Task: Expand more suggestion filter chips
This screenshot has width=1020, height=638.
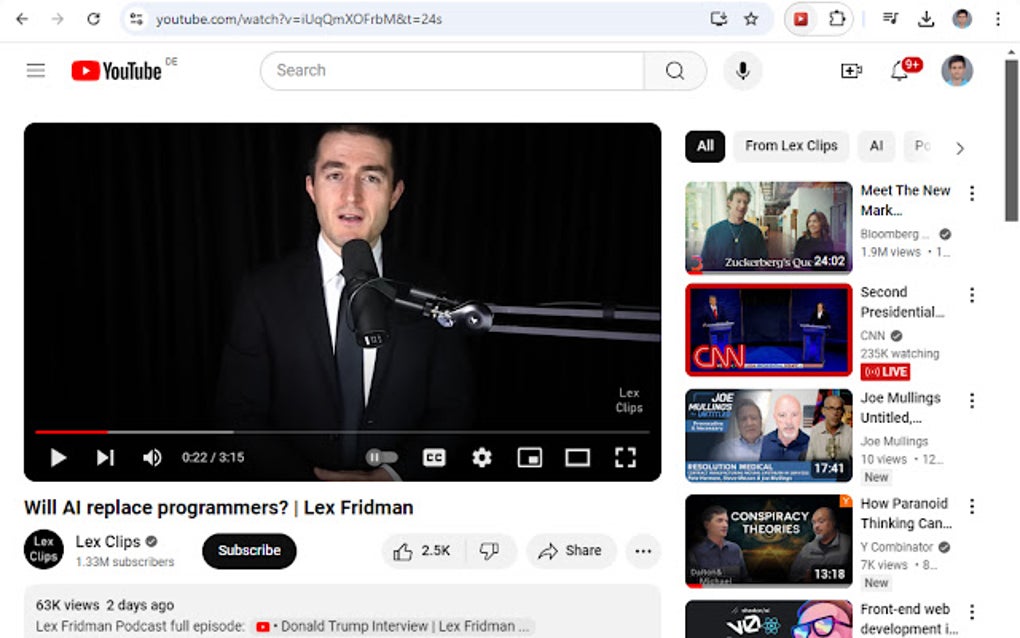Action: pyautogui.click(x=959, y=146)
